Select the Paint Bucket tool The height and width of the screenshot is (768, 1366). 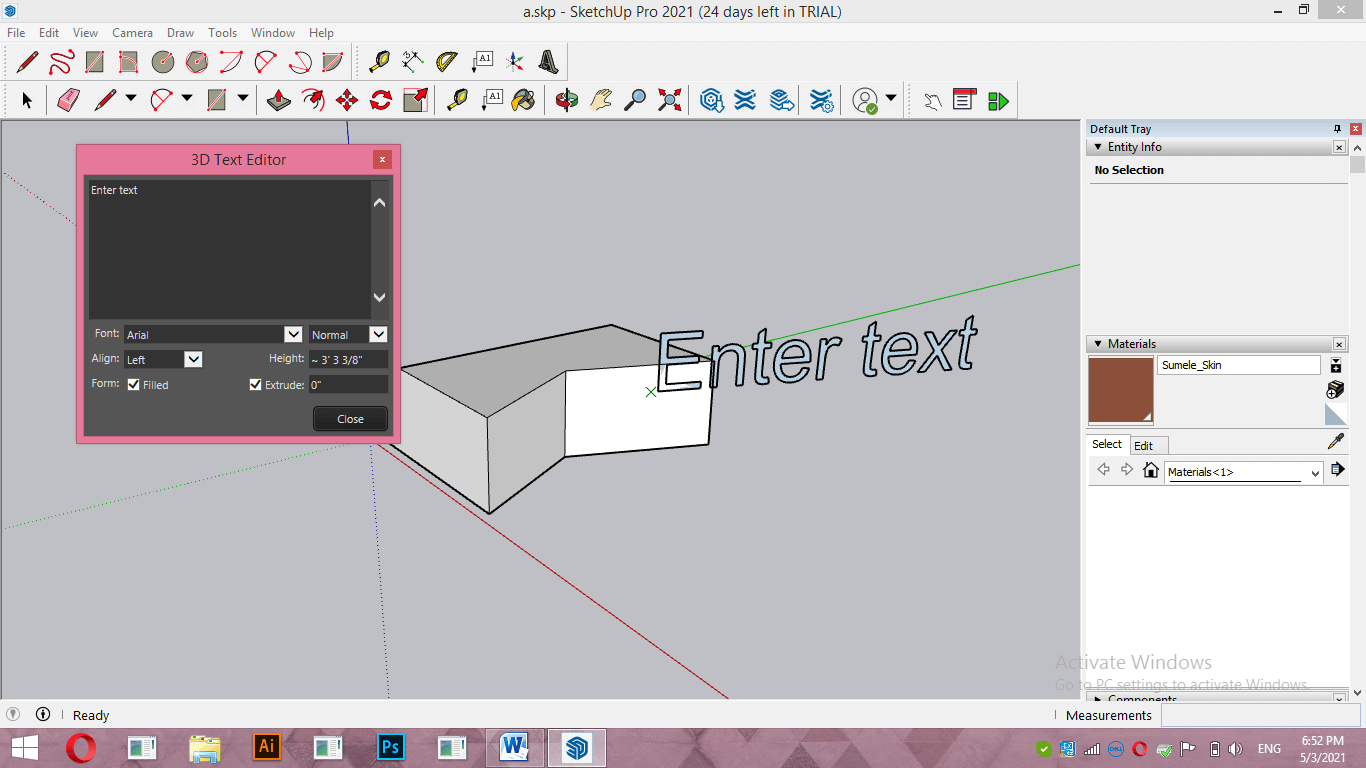tap(523, 100)
